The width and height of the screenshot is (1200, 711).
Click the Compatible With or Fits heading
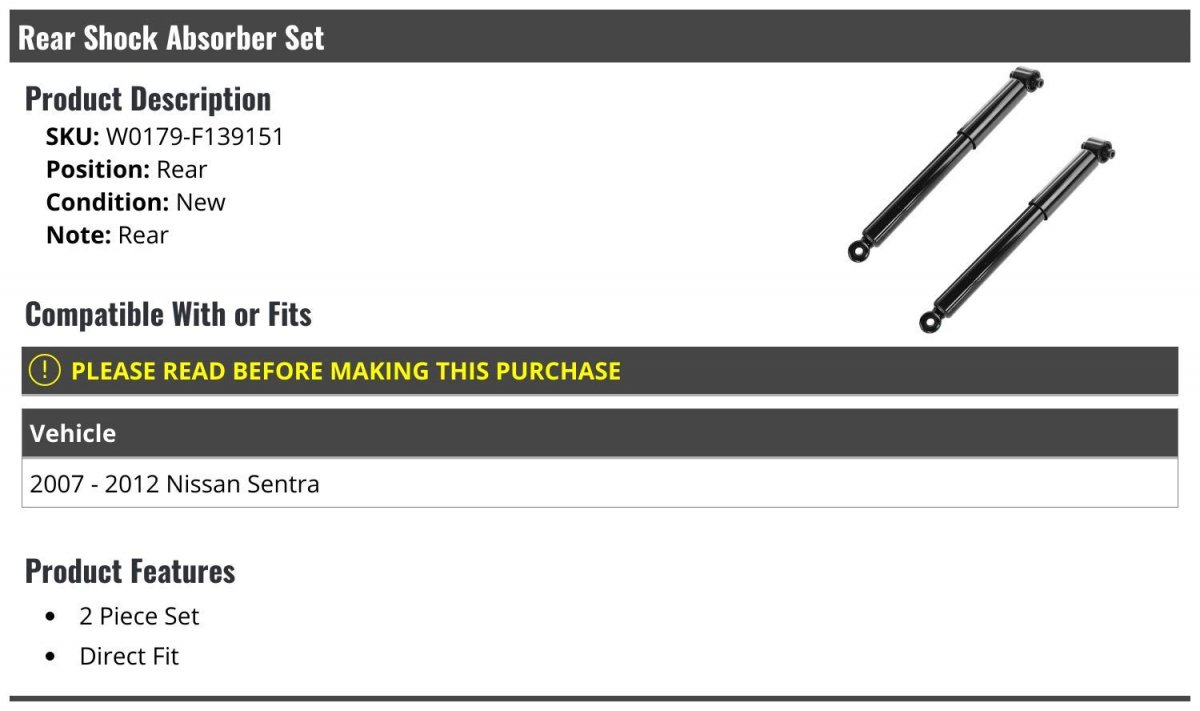tap(168, 315)
